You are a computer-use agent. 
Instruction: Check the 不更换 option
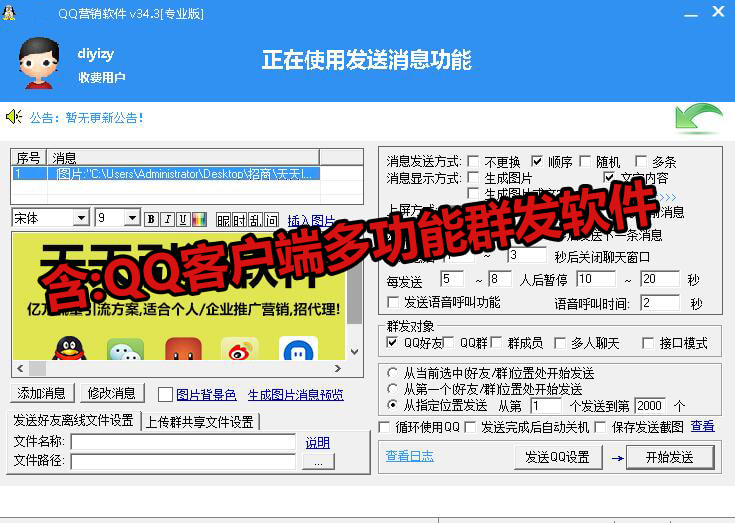pos(473,162)
